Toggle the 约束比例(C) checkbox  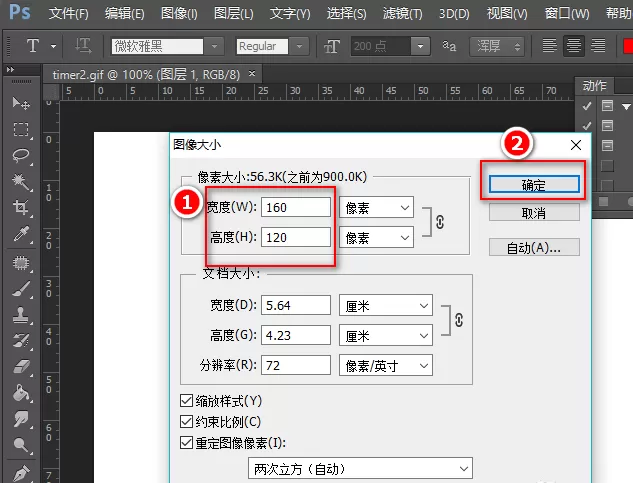click(x=186, y=422)
